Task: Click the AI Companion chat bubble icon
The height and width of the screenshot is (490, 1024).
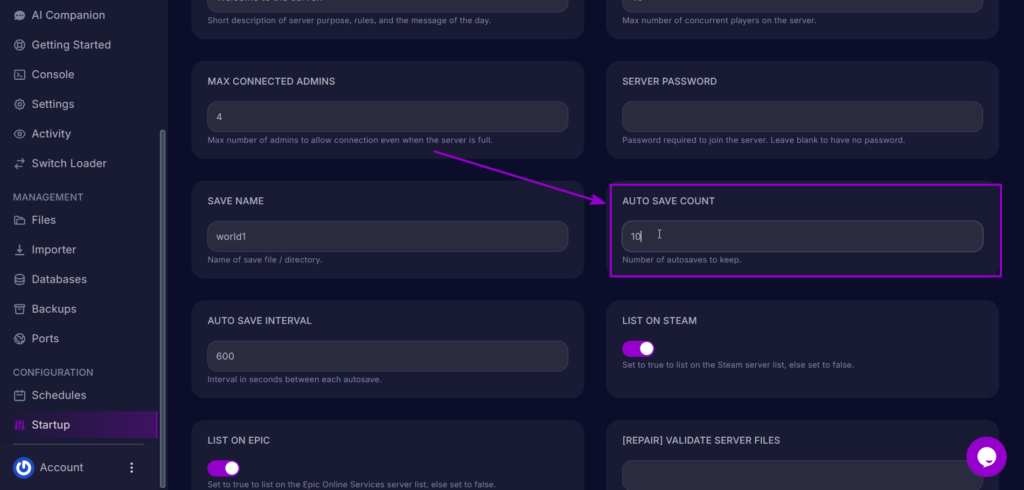Action: [20, 15]
